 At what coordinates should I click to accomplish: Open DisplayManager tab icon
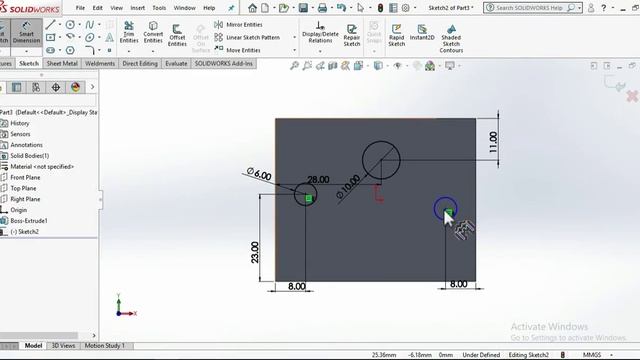pyautogui.click(x=76, y=87)
